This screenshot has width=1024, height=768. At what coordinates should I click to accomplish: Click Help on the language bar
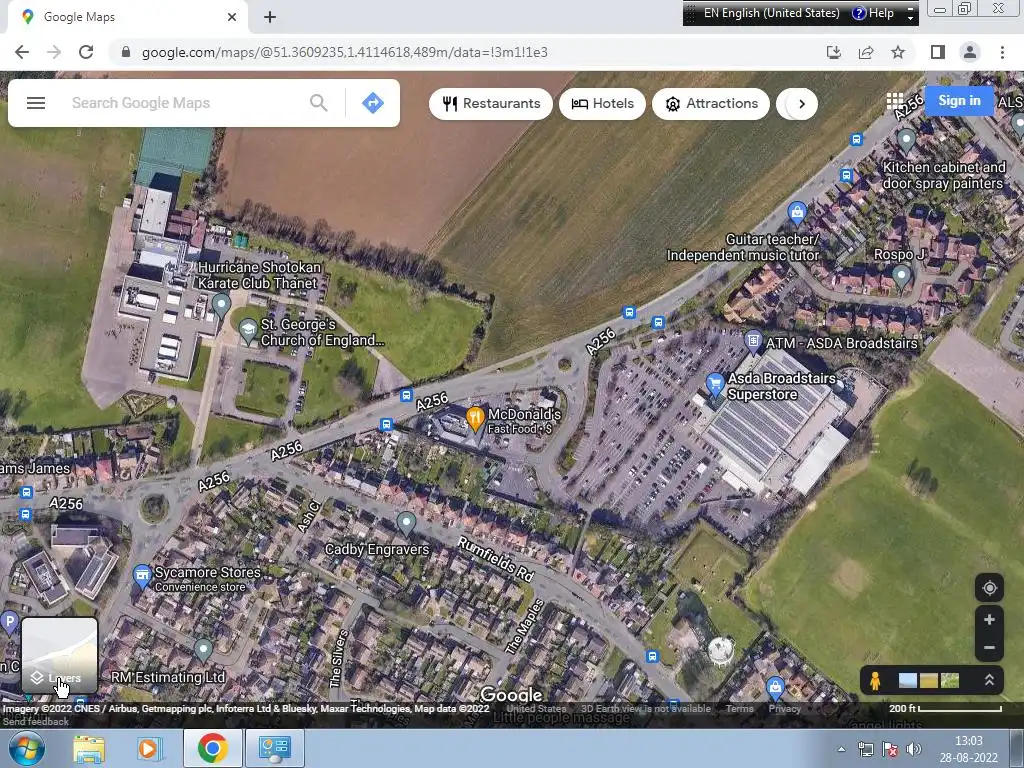click(x=873, y=13)
